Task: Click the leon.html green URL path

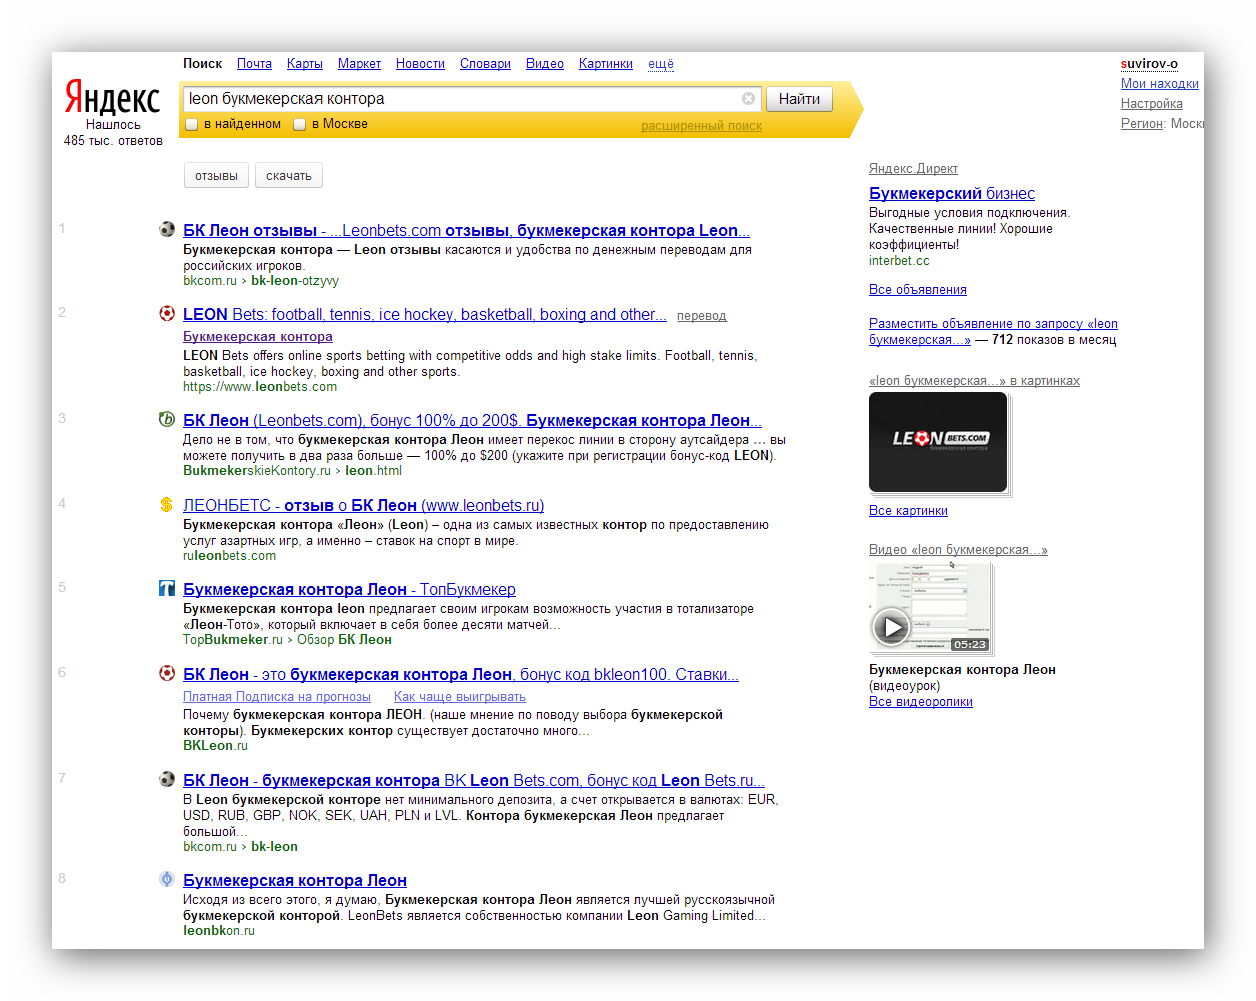Action: tap(373, 471)
